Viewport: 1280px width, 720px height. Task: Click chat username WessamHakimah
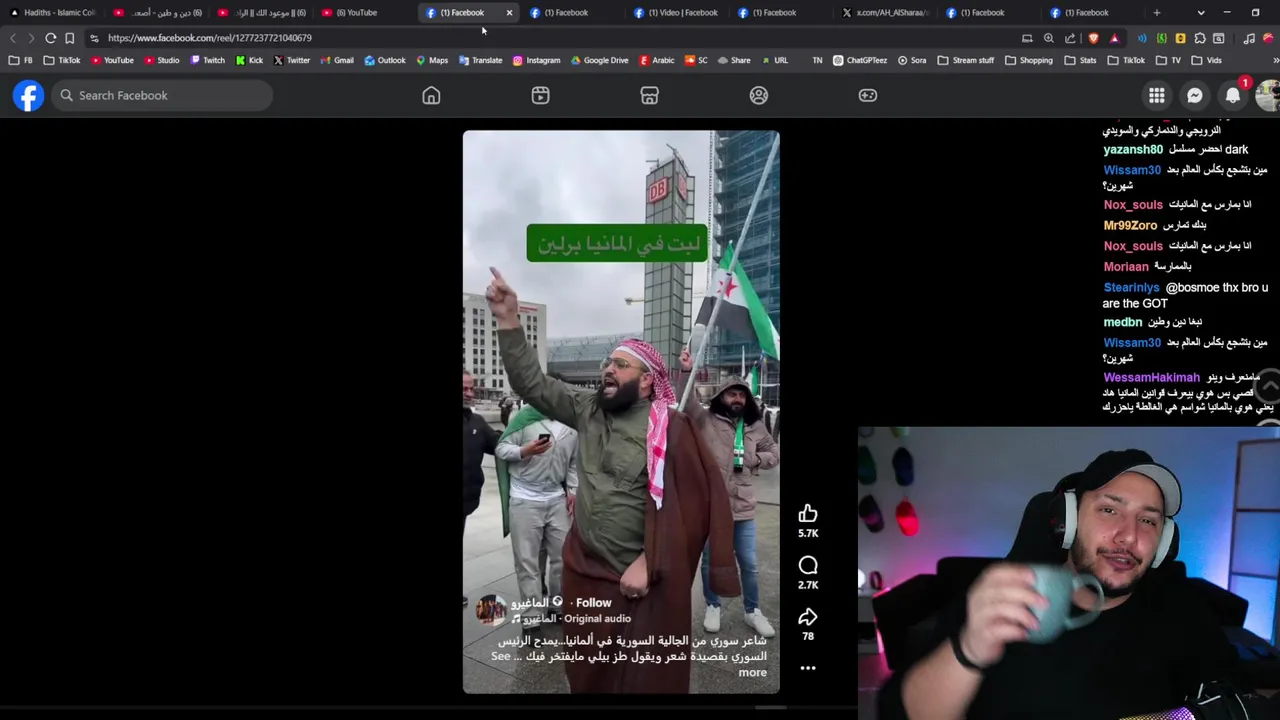[1151, 378]
